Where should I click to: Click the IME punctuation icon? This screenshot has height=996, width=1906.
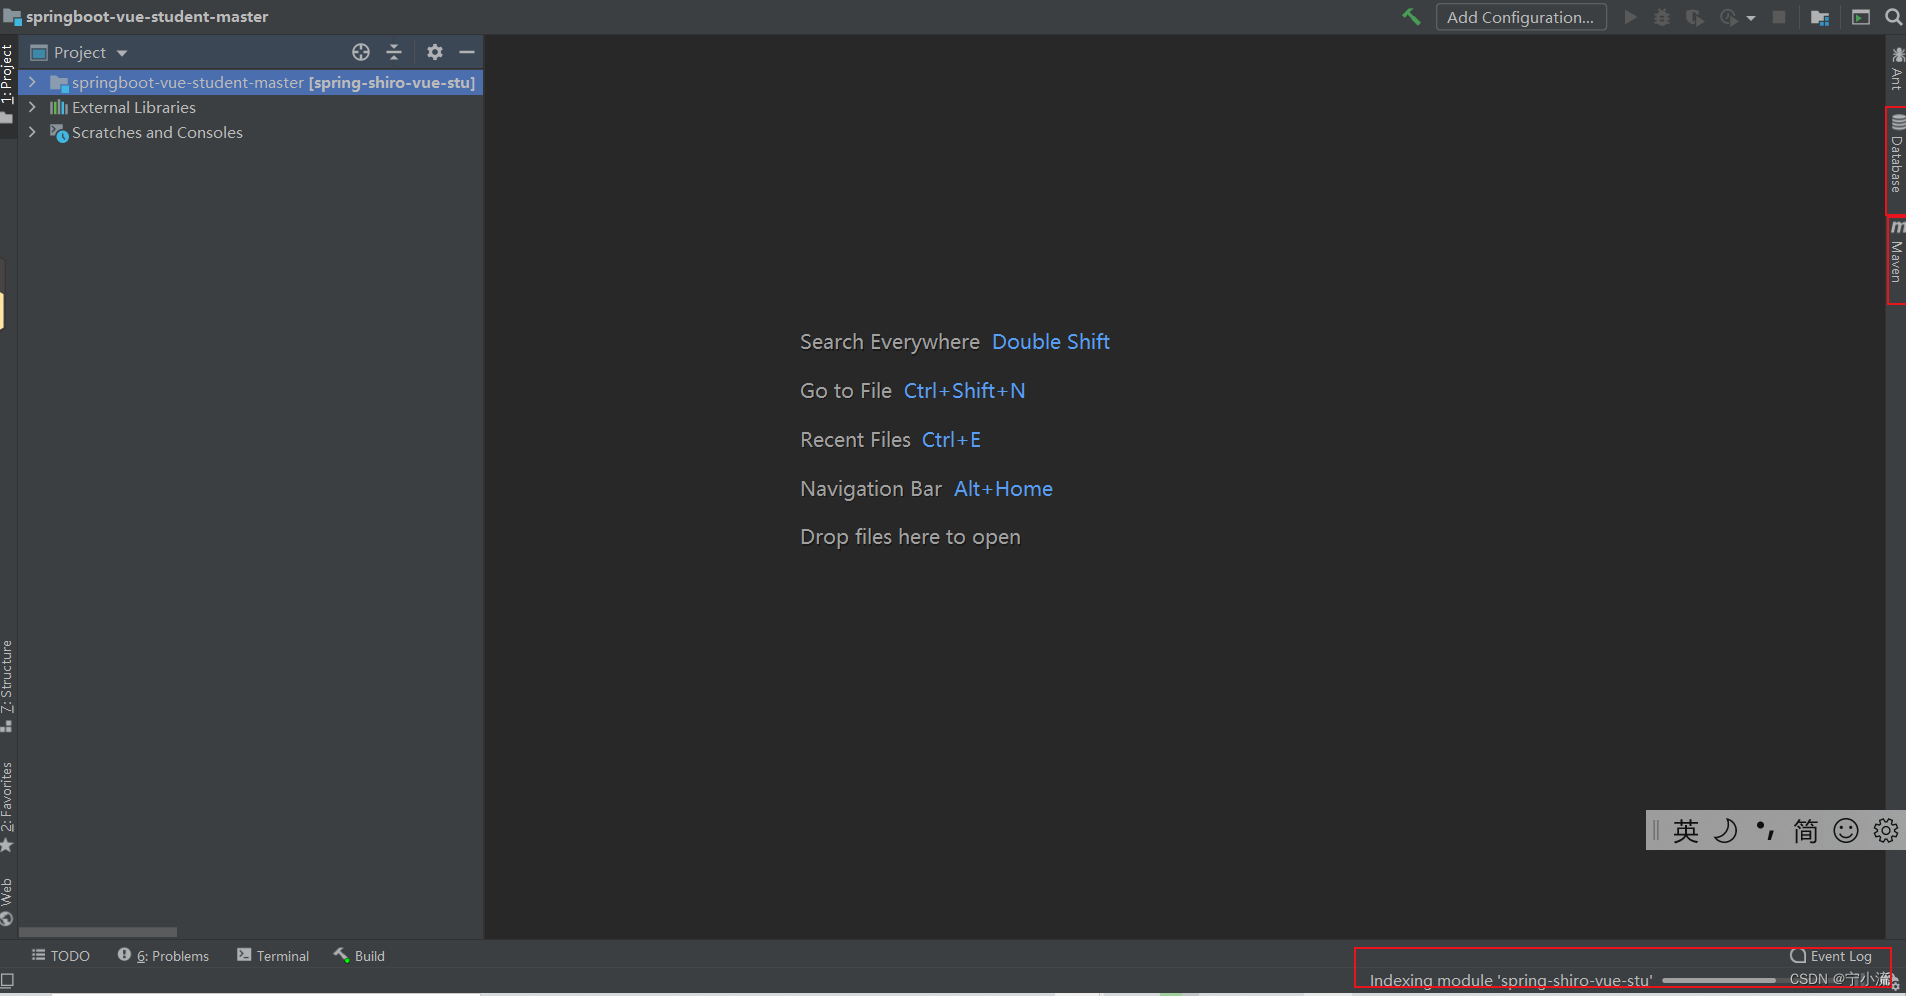[x=1765, y=831]
